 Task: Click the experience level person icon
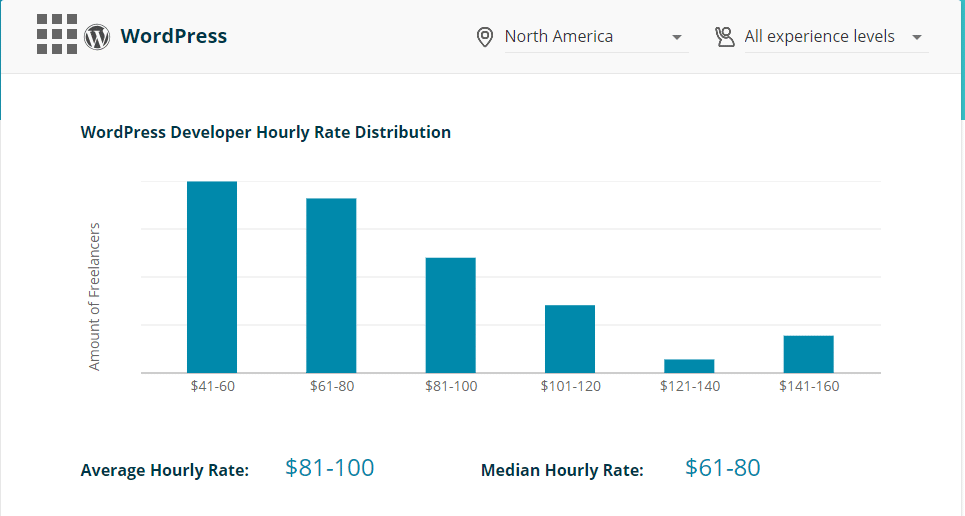pyautogui.click(x=725, y=37)
